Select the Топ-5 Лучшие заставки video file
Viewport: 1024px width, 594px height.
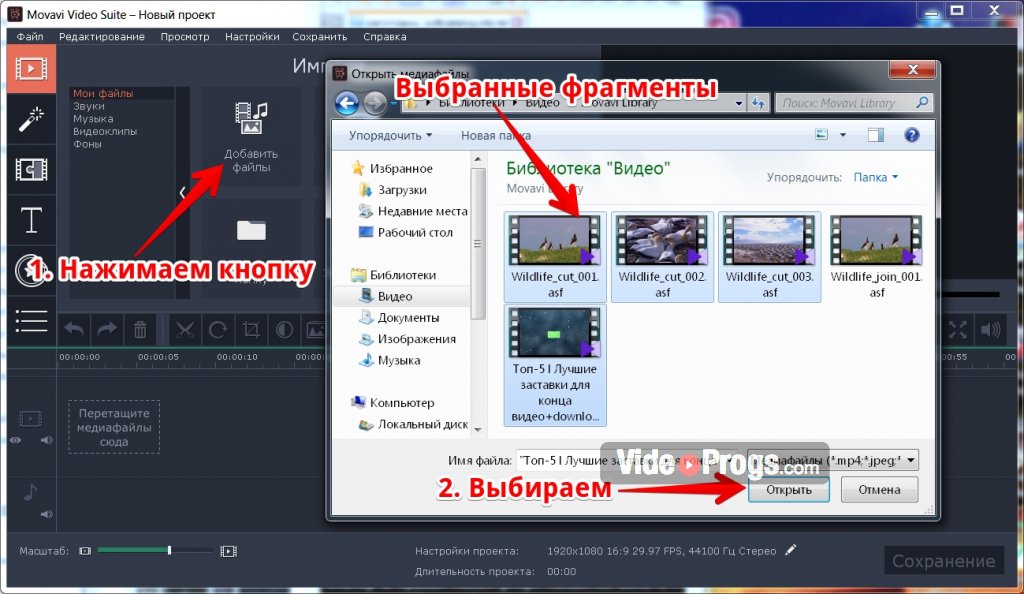pyautogui.click(x=555, y=366)
